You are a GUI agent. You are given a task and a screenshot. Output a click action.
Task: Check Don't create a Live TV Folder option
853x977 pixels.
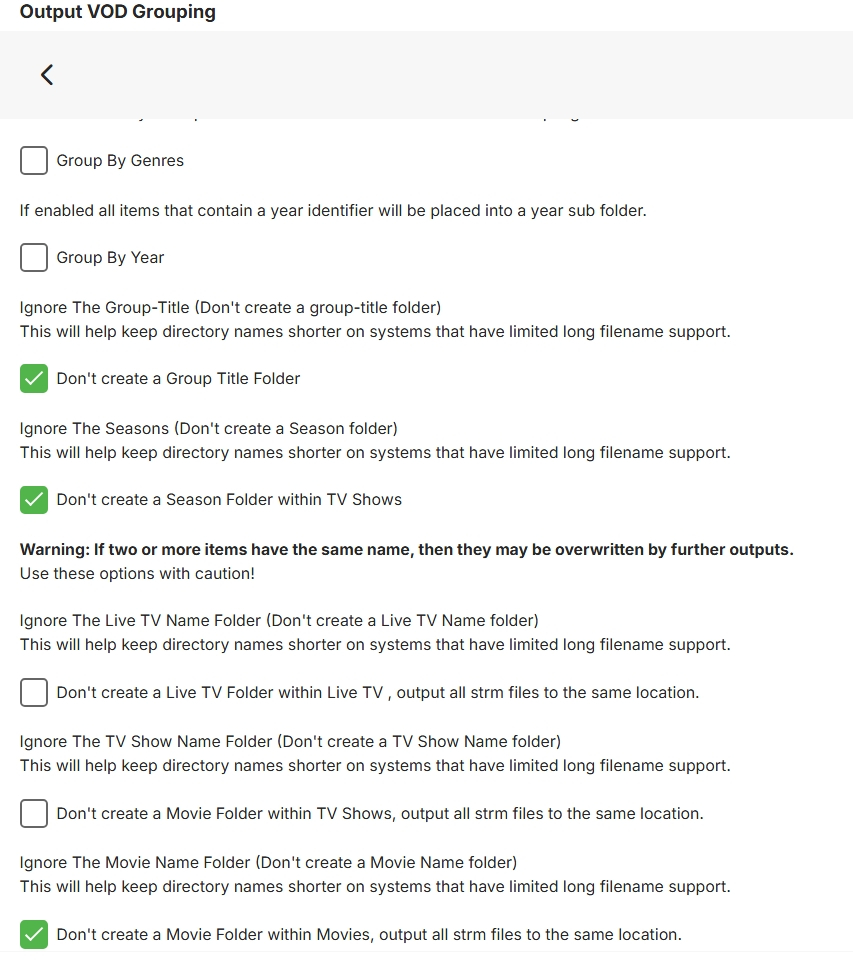pos(33,692)
